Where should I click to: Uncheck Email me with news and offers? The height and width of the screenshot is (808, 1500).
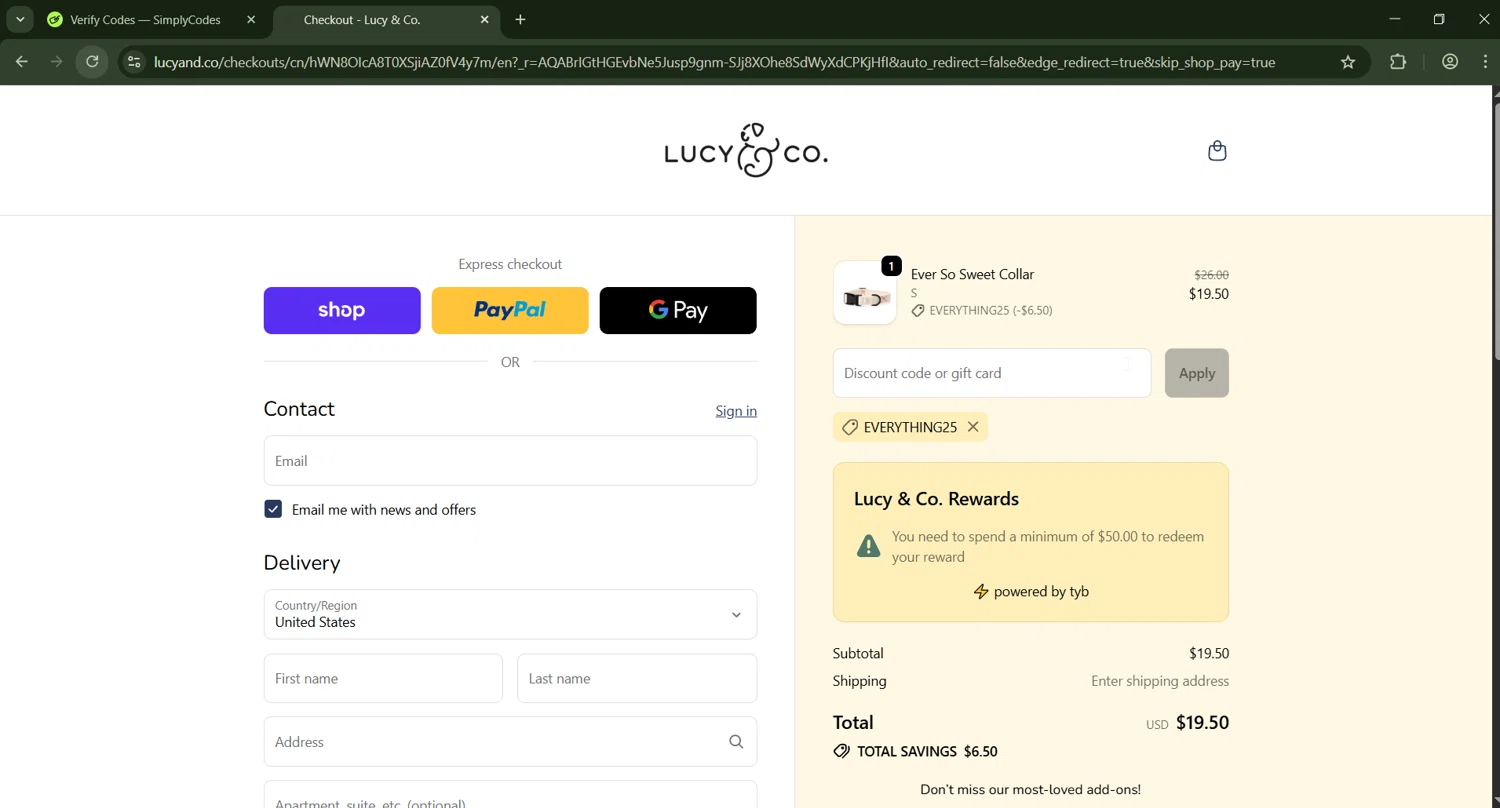click(273, 509)
